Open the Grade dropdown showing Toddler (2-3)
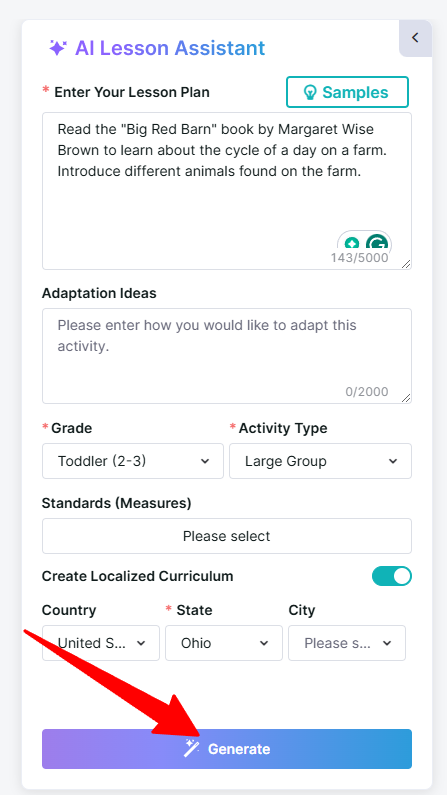The image size is (447, 795). click(133, 461)
